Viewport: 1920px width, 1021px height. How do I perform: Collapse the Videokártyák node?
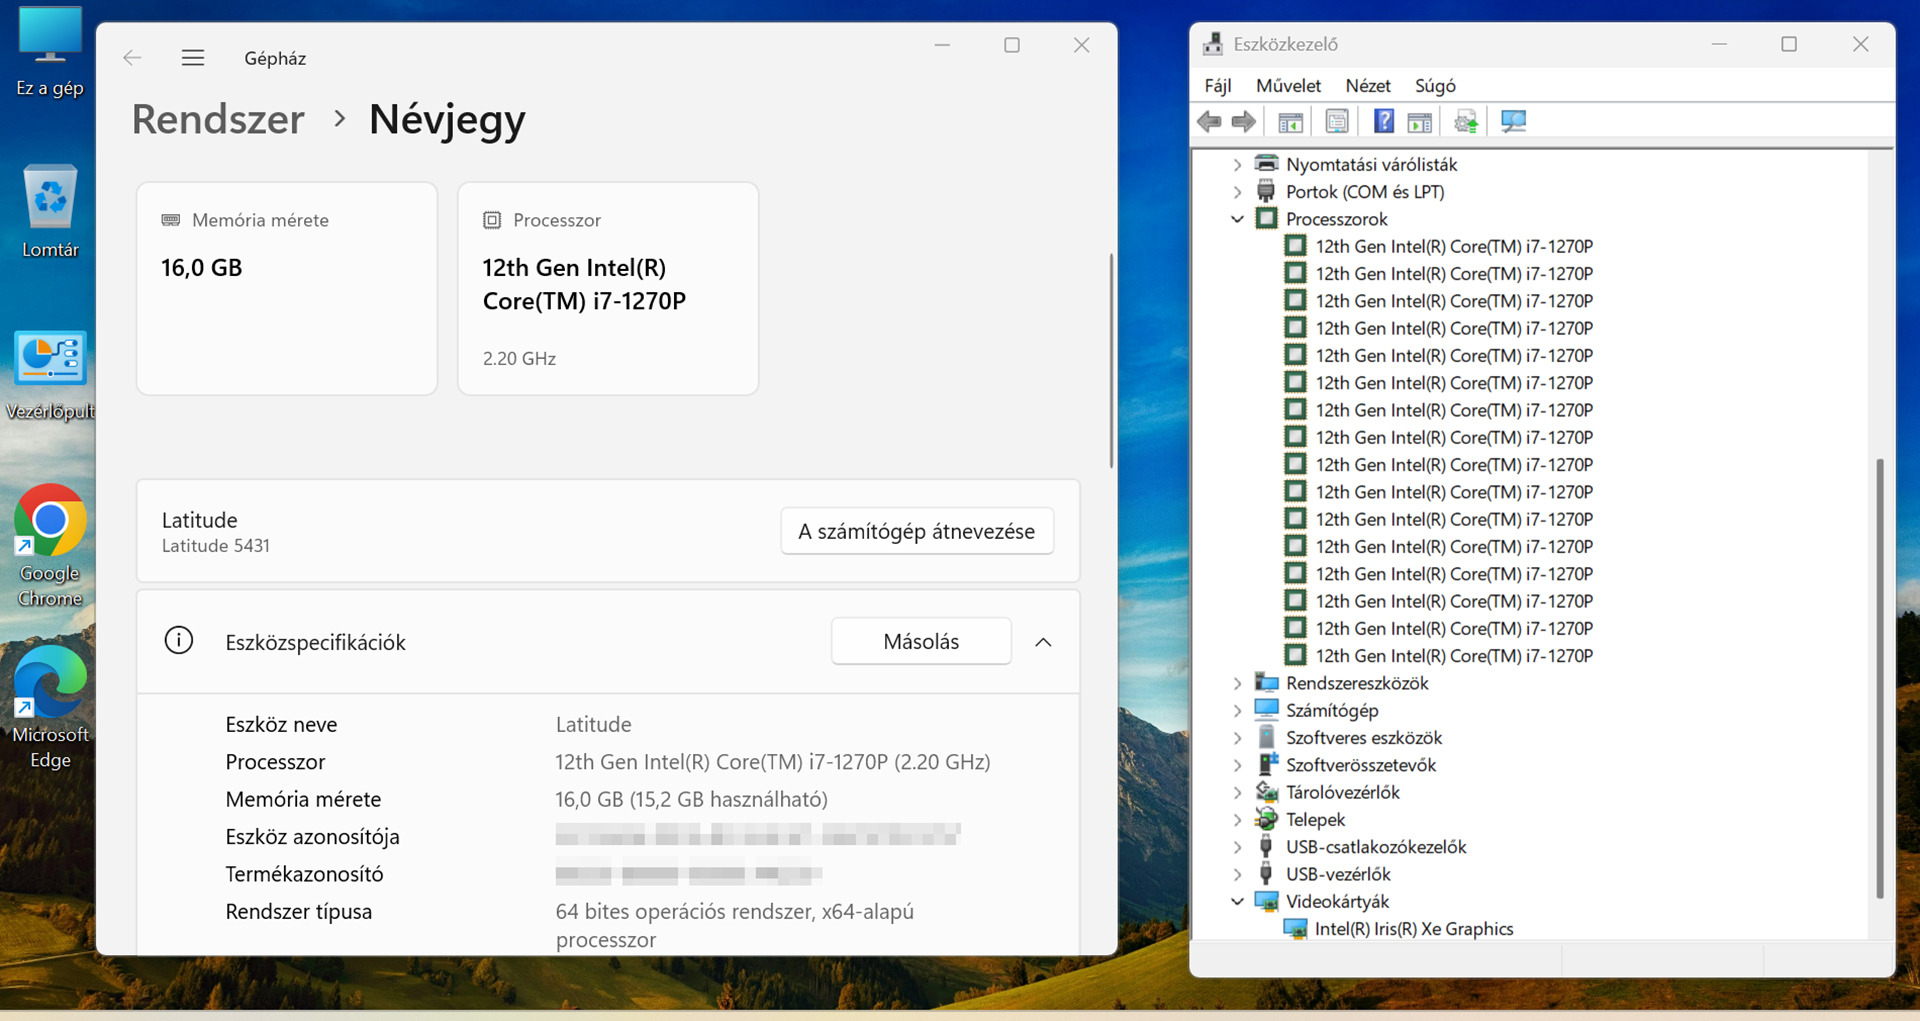coord(1238,901)
